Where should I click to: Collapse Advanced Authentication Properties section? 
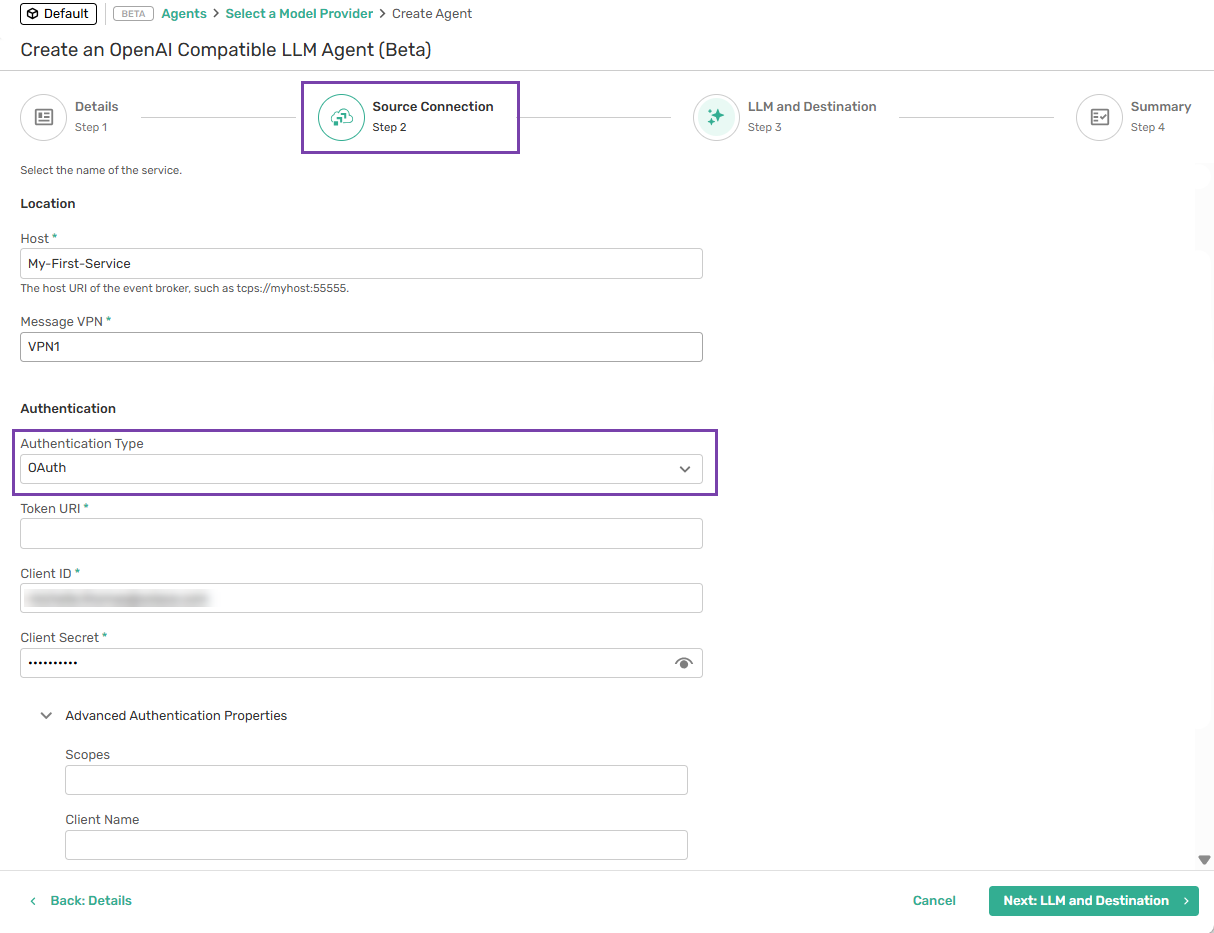pyautogui.click(x=46, y=716)
